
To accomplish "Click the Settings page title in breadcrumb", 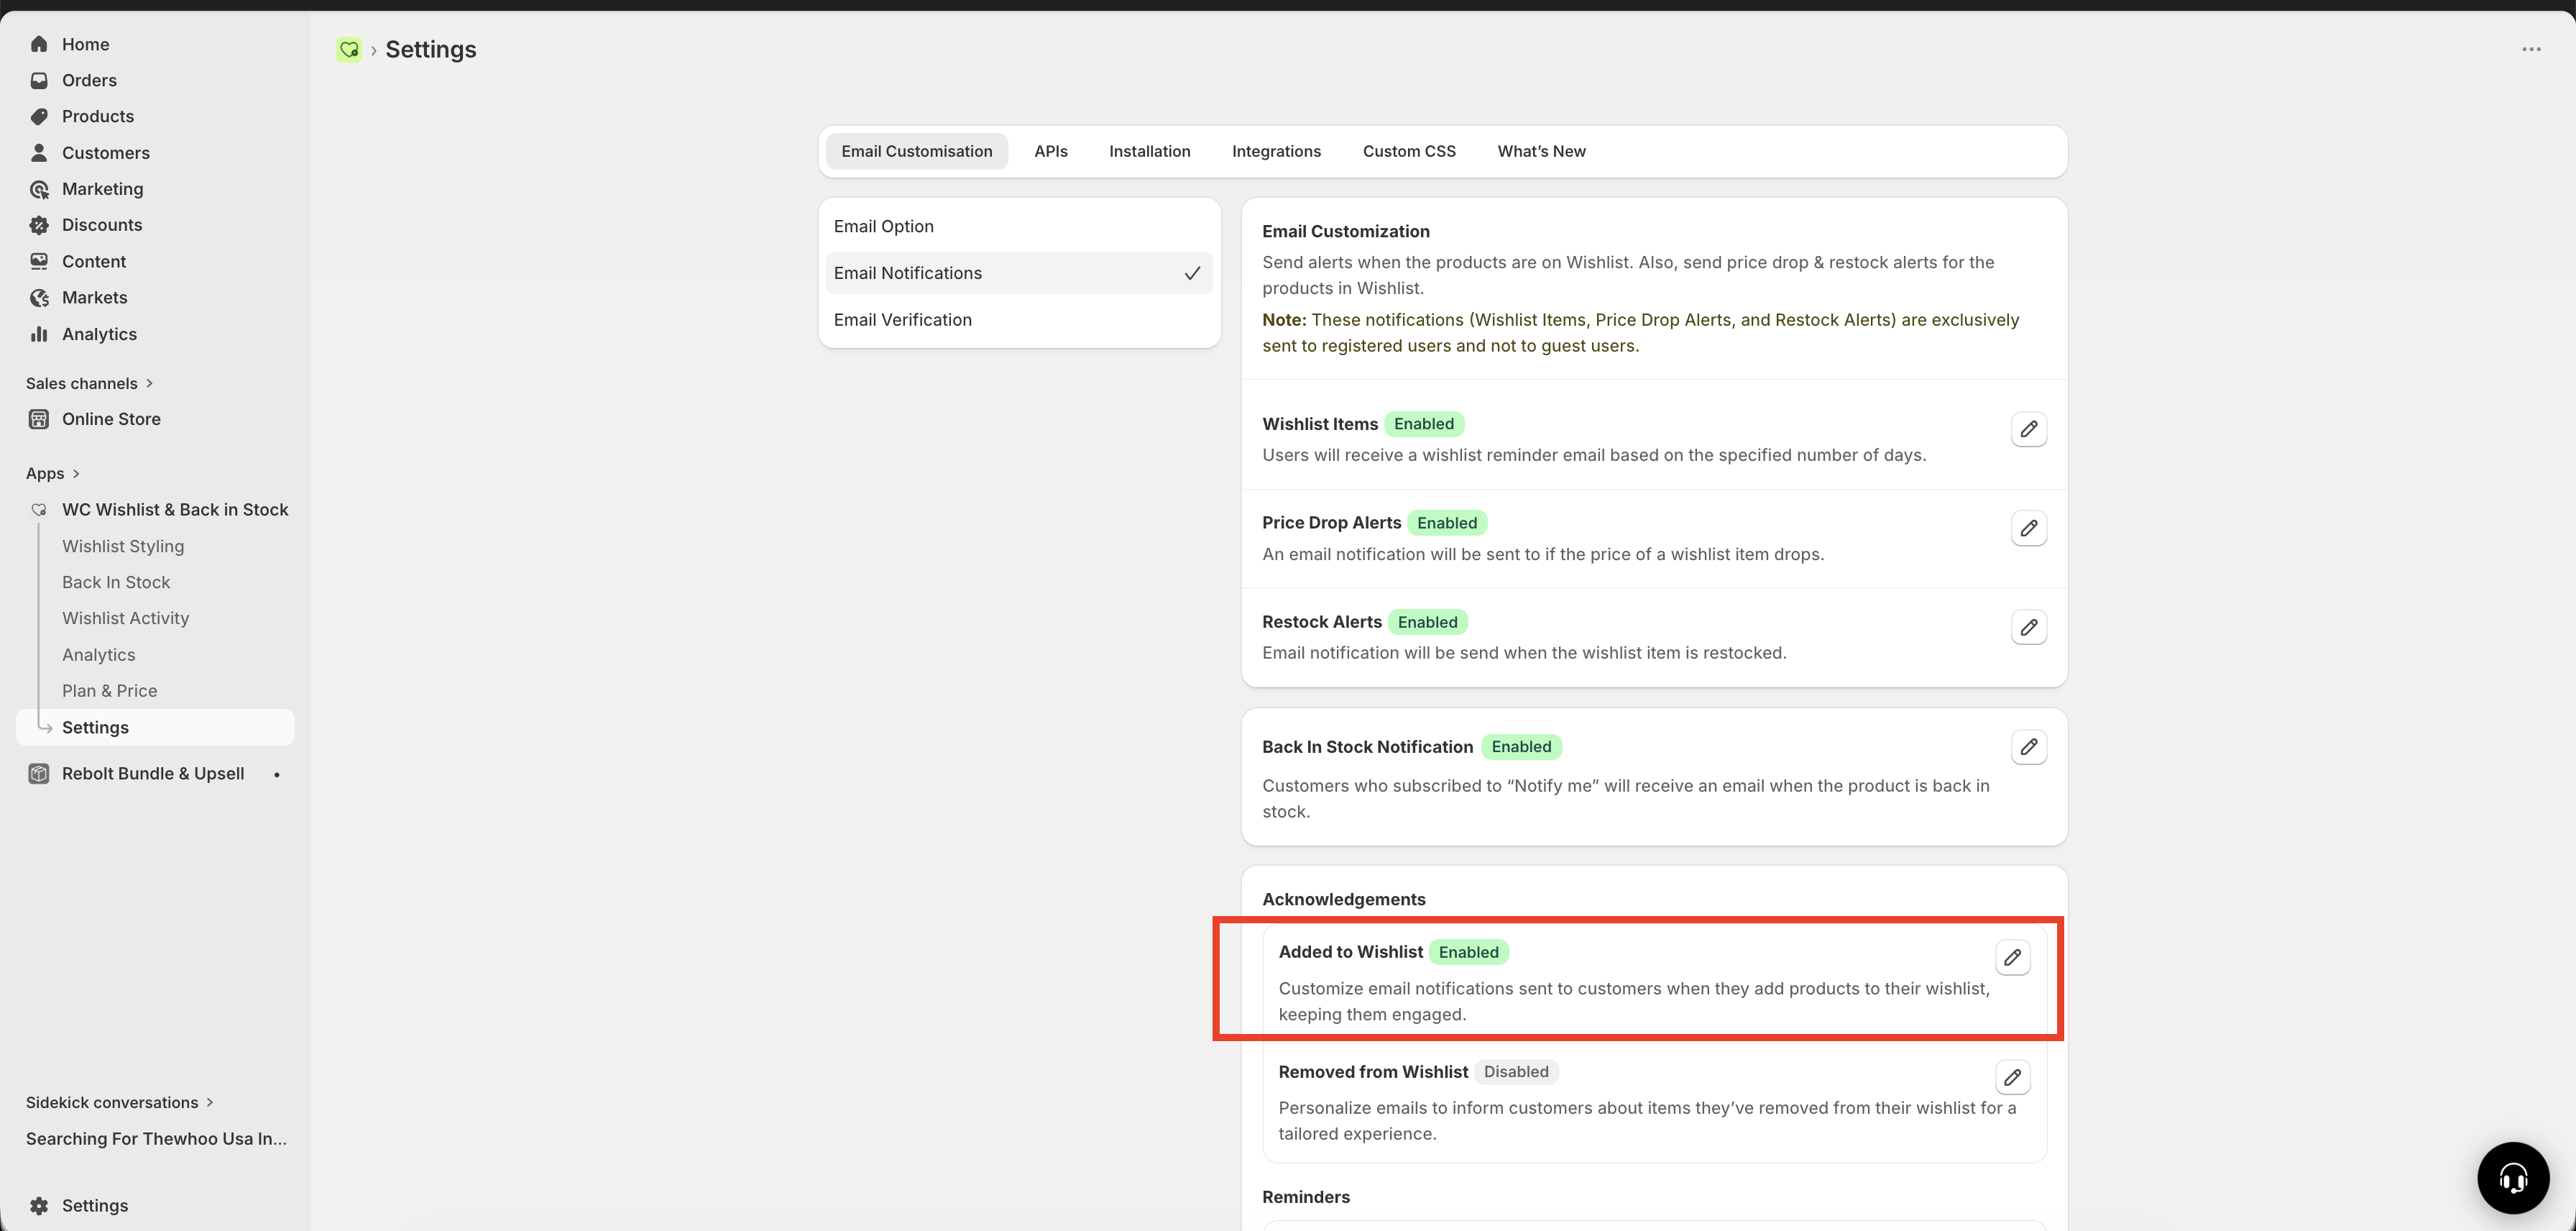I will click(x=430, y=49).
